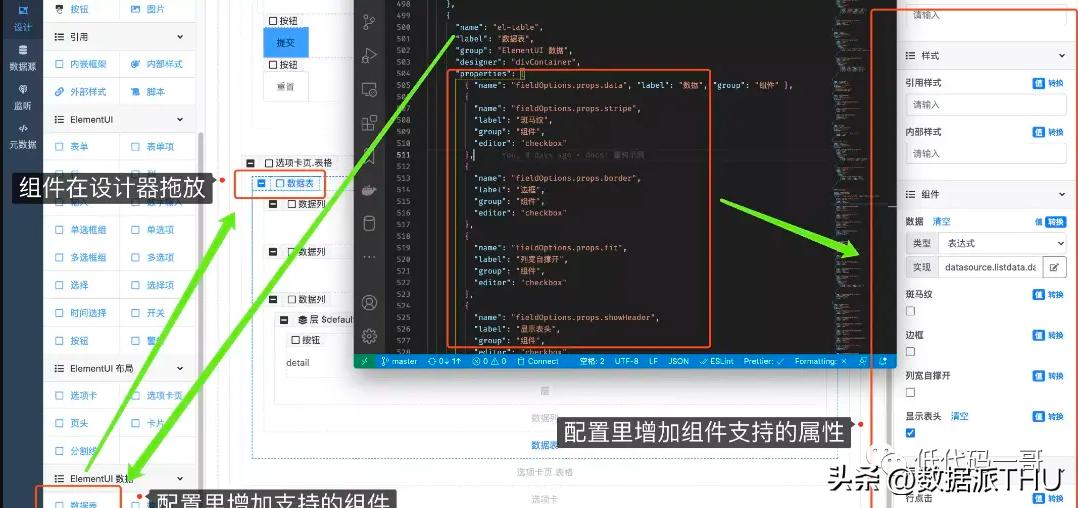Open the 设计 design tab in sidebar
The image size is (1078, 508).
22,19
